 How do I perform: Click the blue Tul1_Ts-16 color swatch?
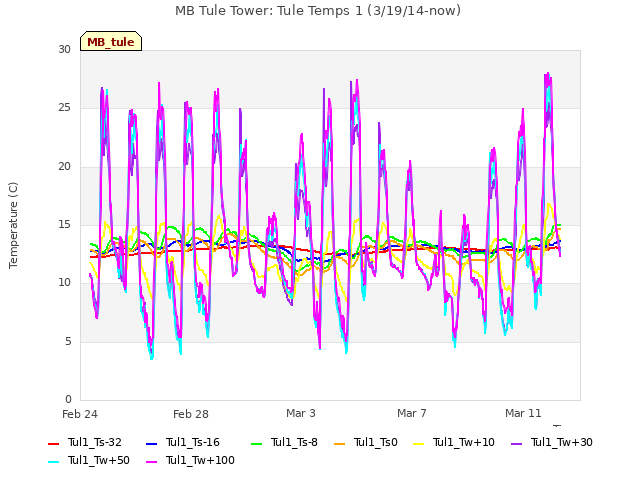tap(151, 443)
